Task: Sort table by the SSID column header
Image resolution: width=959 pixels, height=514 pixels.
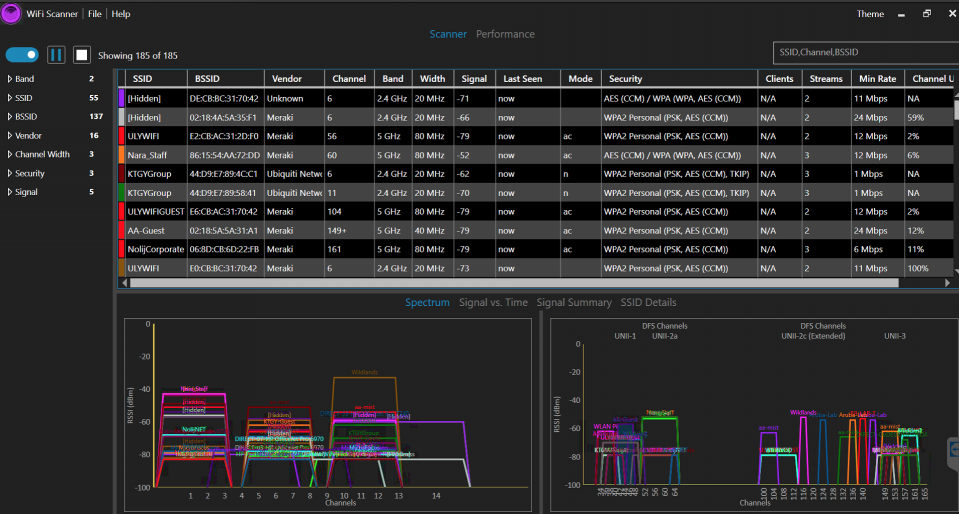Action: point(157,78)
